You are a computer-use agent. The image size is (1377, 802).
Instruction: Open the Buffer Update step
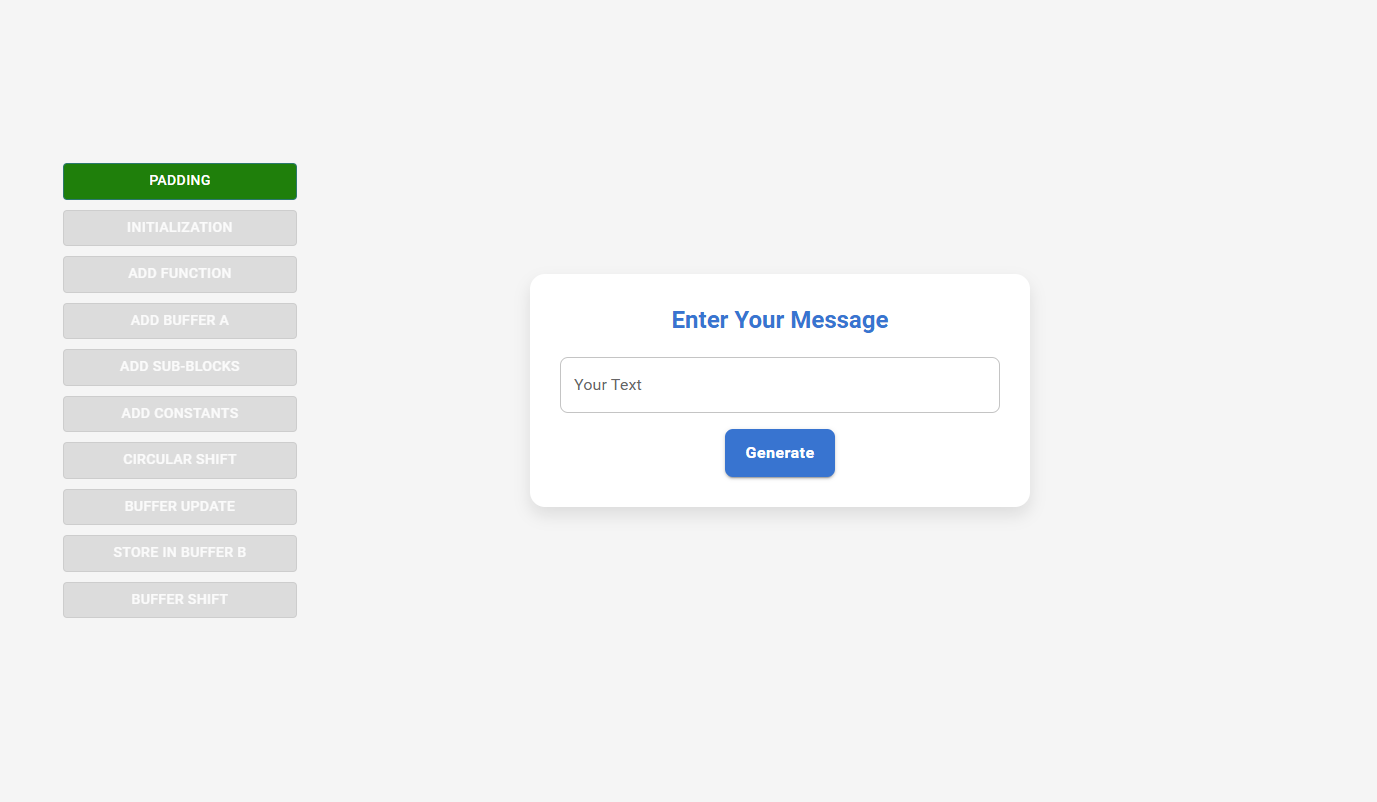[180, 507]
